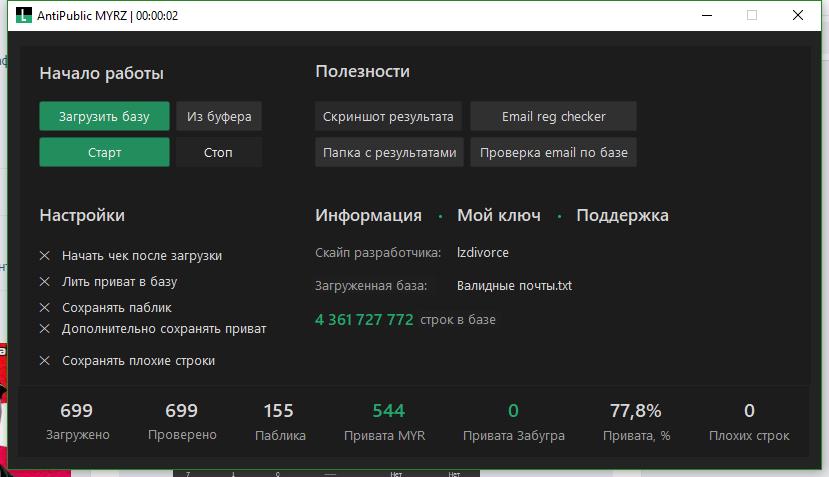Start checking with the Старт button
This screenshot has height=477, width=829.
(x=104, y=153)
